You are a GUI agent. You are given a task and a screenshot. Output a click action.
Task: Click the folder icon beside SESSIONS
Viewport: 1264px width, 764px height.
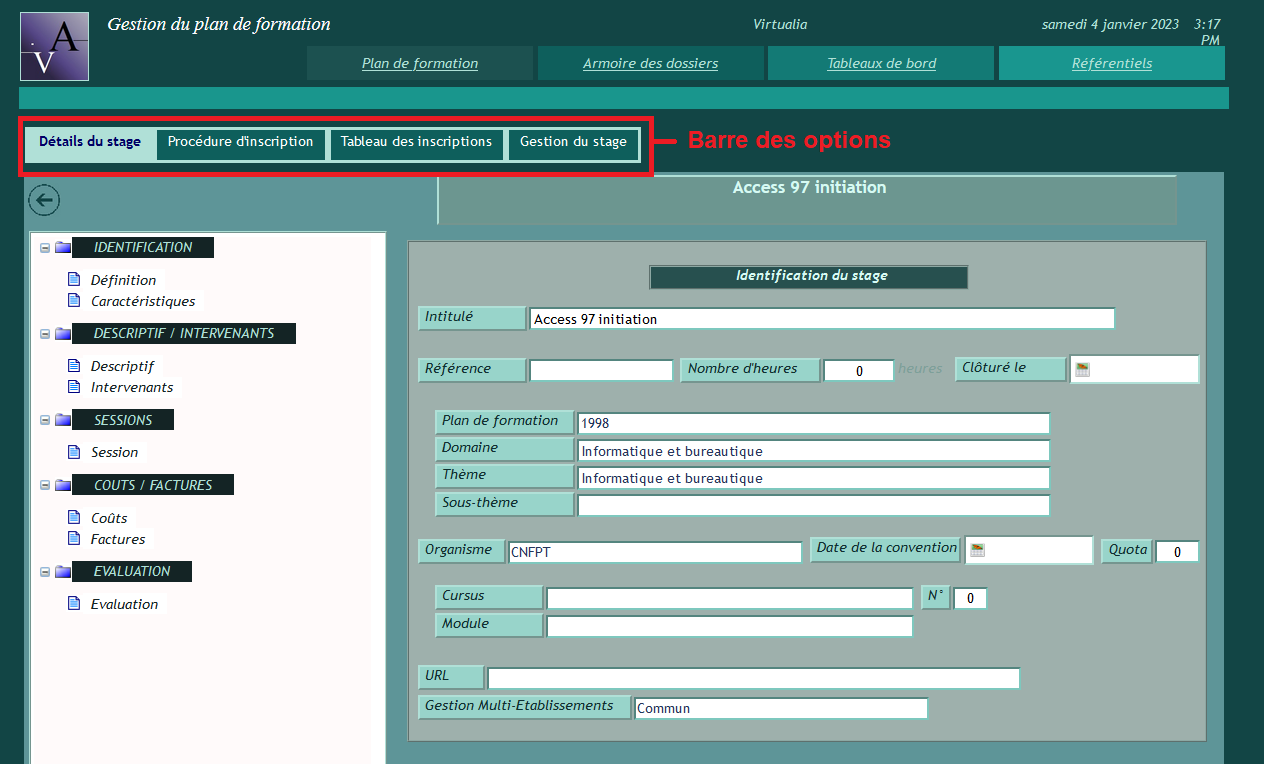[x=63, y=420]
